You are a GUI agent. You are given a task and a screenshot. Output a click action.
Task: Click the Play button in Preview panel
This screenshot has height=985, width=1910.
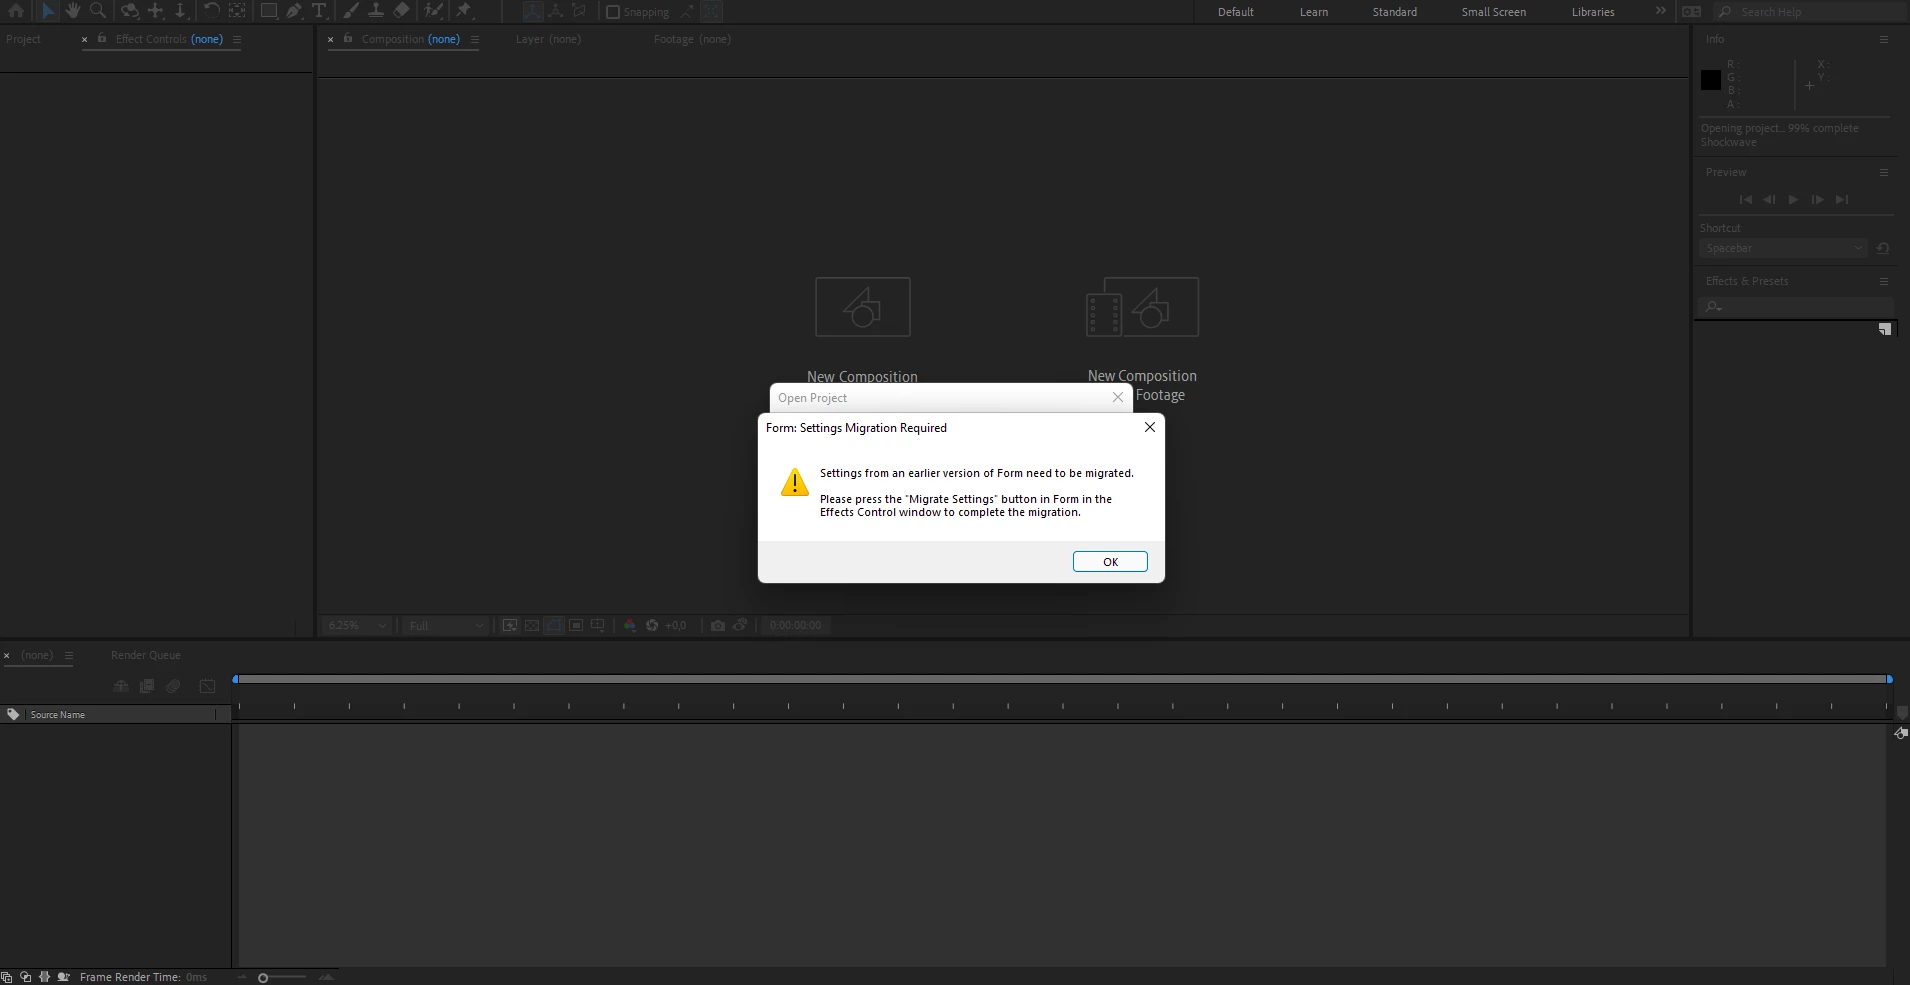click(1793, 200)
